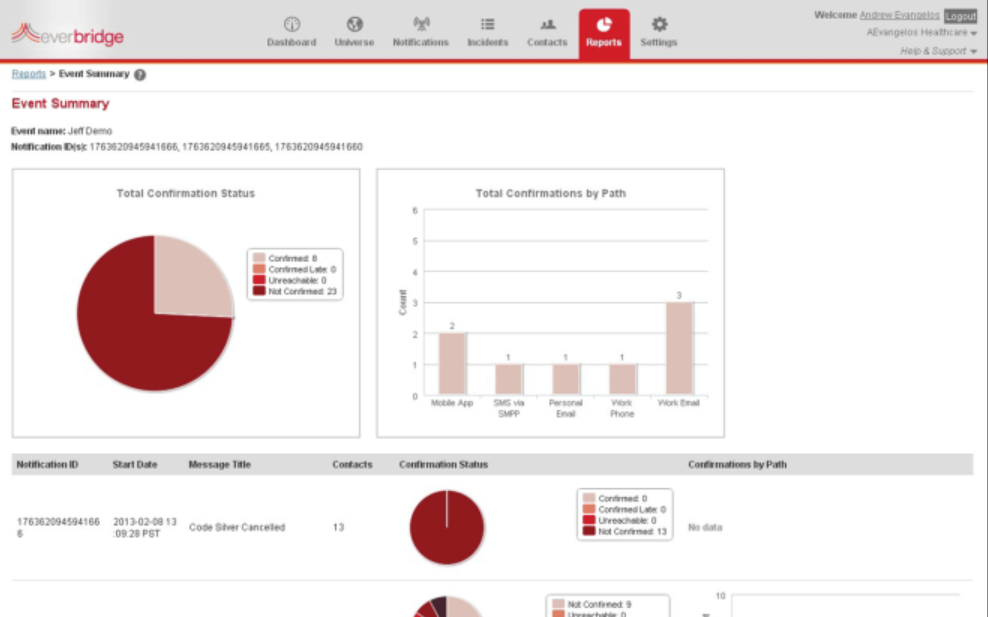Open the Universe globe icon
988x617 pixels.
pyautogui.click(x=354, y=25)
